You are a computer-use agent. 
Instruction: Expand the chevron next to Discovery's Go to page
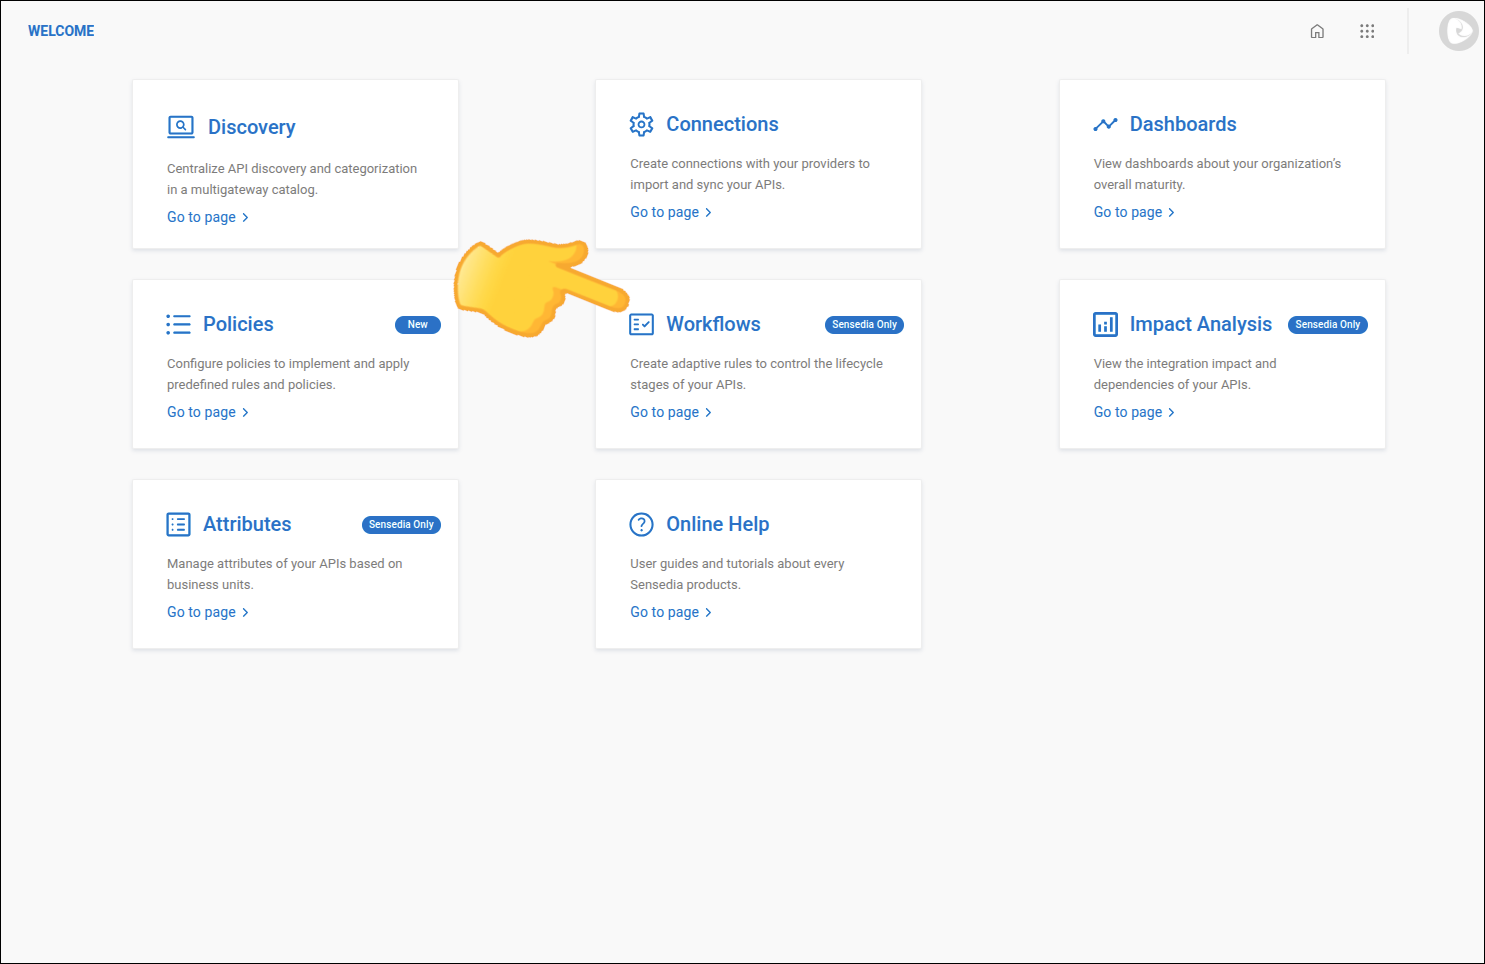[x=246, y=216]
